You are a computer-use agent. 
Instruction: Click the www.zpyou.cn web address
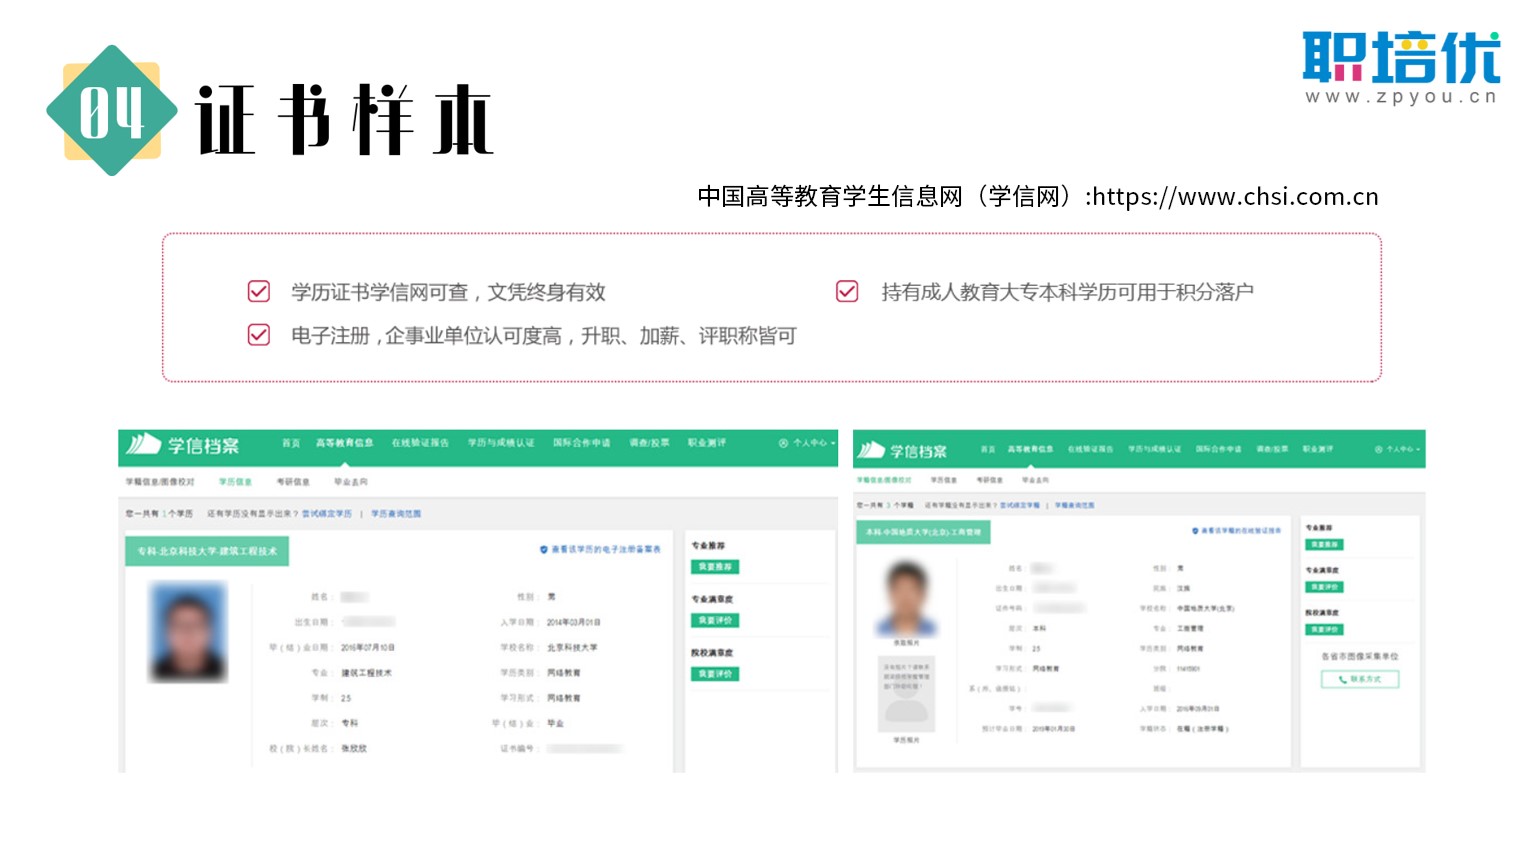(1401, 97)
